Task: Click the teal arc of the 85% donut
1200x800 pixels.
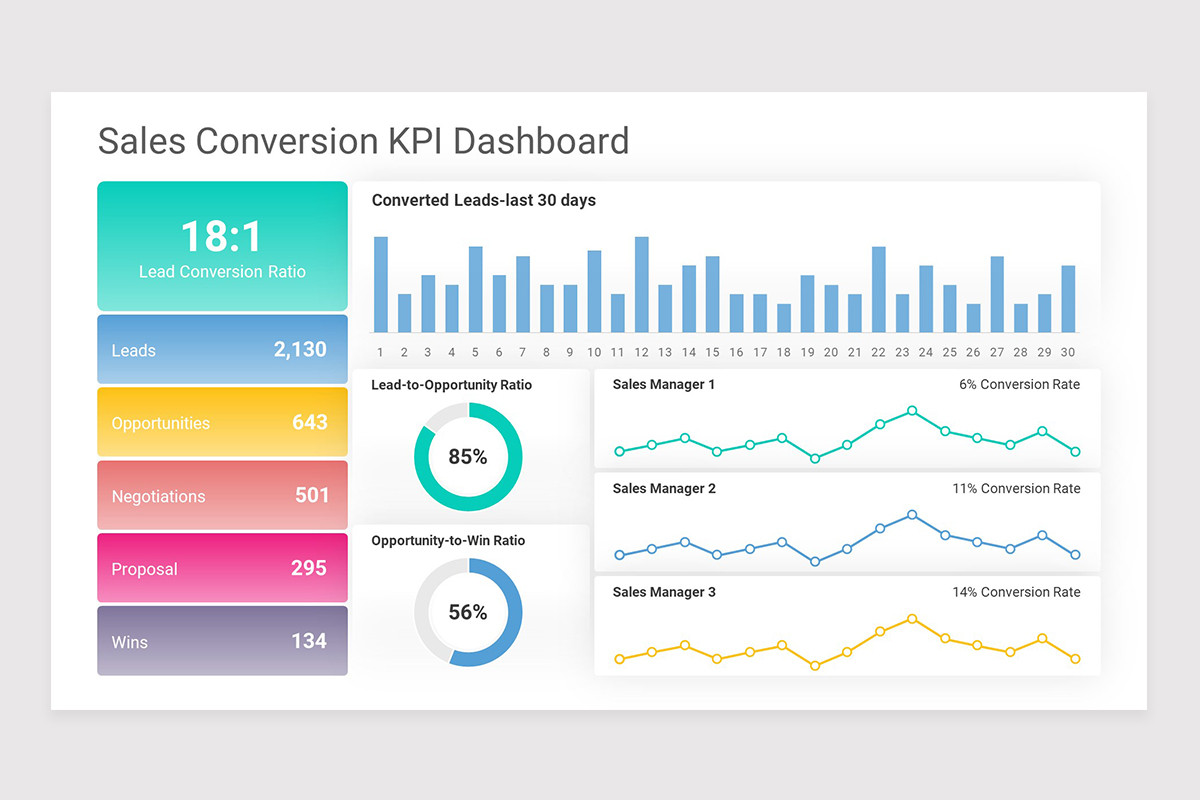Action: (515, 457)
